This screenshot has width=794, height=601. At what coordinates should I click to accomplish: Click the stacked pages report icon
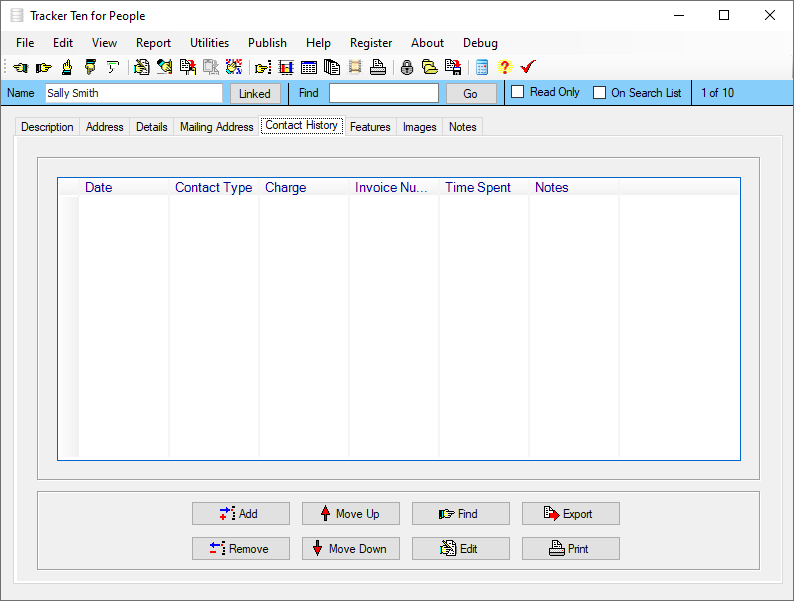point(332,67)
